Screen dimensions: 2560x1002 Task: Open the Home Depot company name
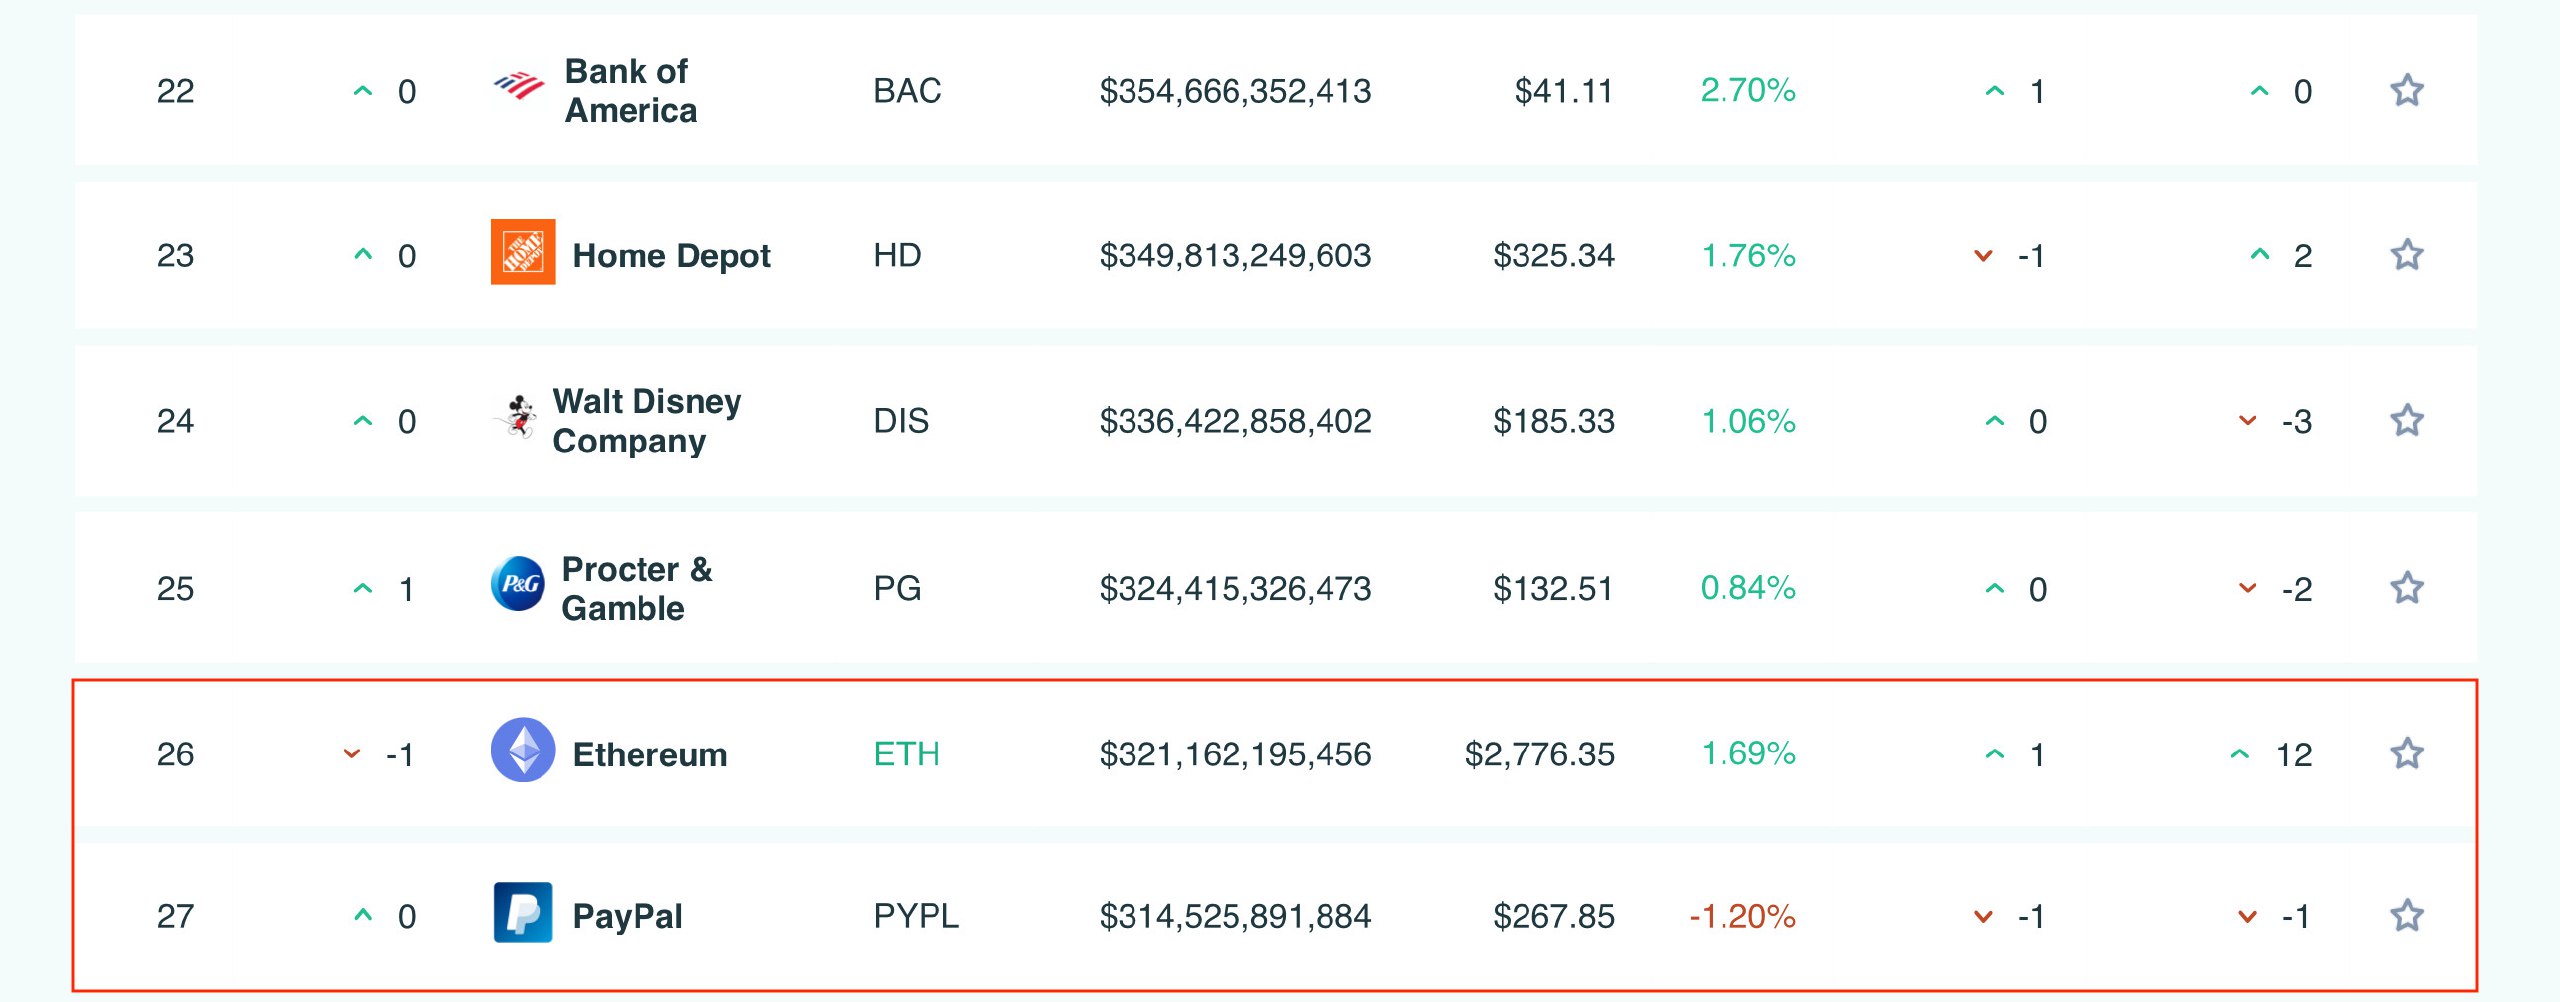[x=671, y=256]
